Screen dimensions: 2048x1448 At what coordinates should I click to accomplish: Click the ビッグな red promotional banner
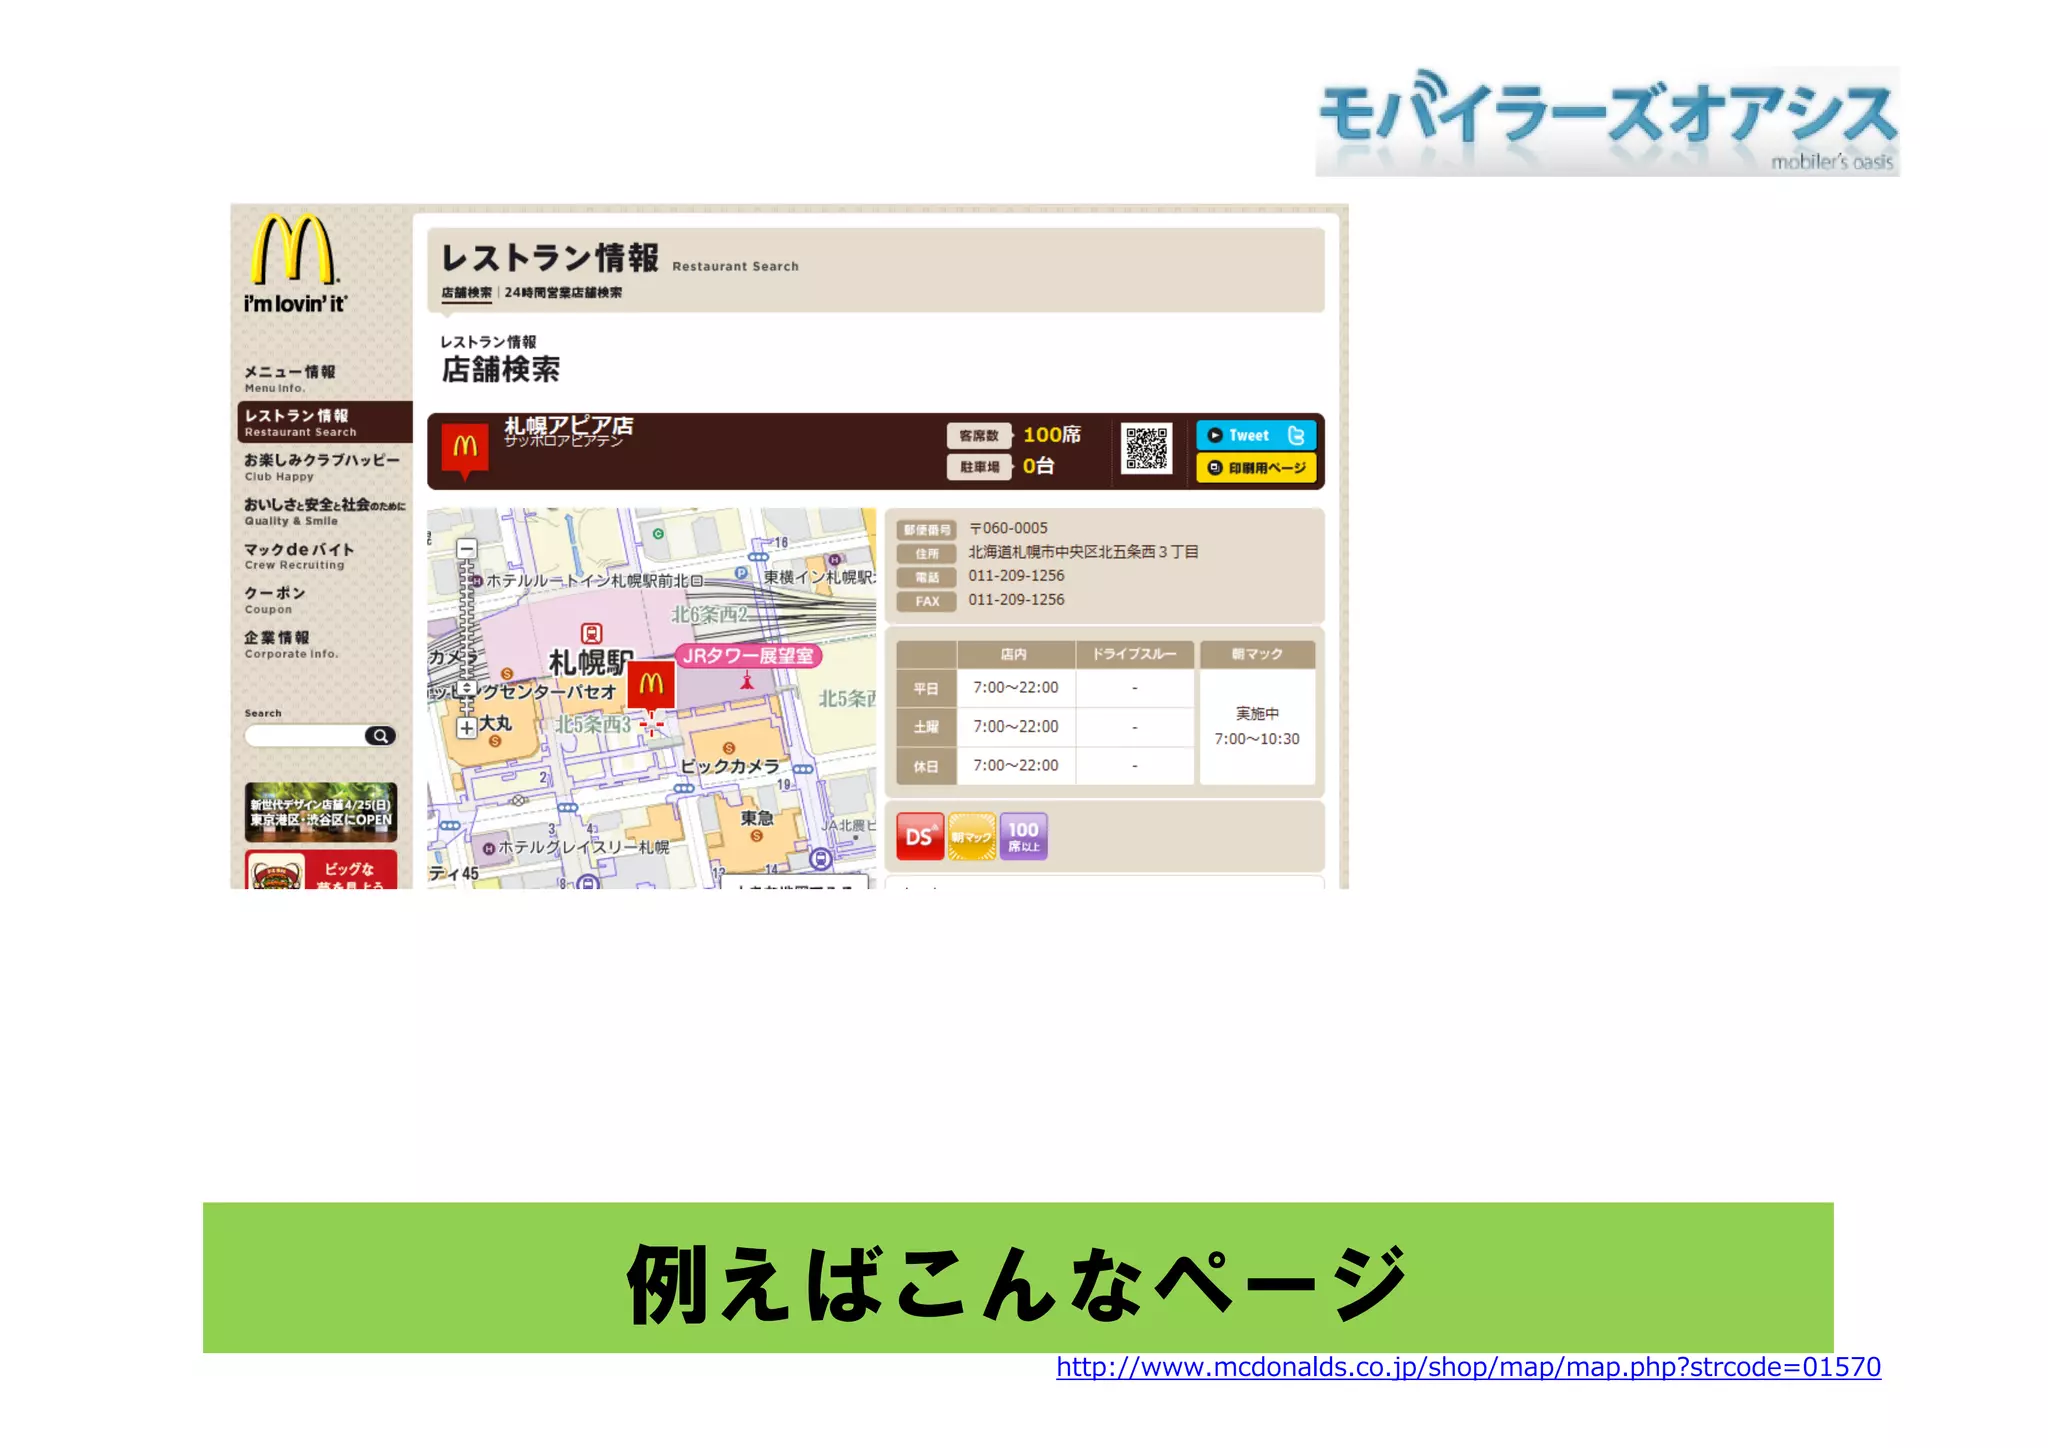tap(321, 869)
